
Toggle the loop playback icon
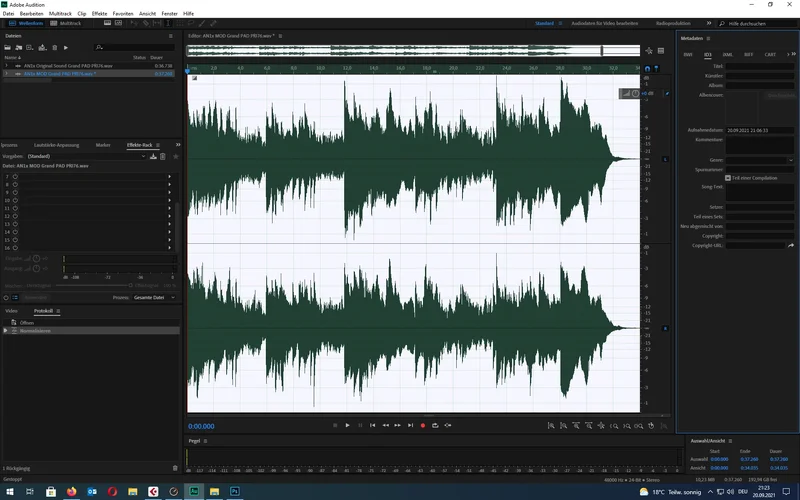point(435,425)
